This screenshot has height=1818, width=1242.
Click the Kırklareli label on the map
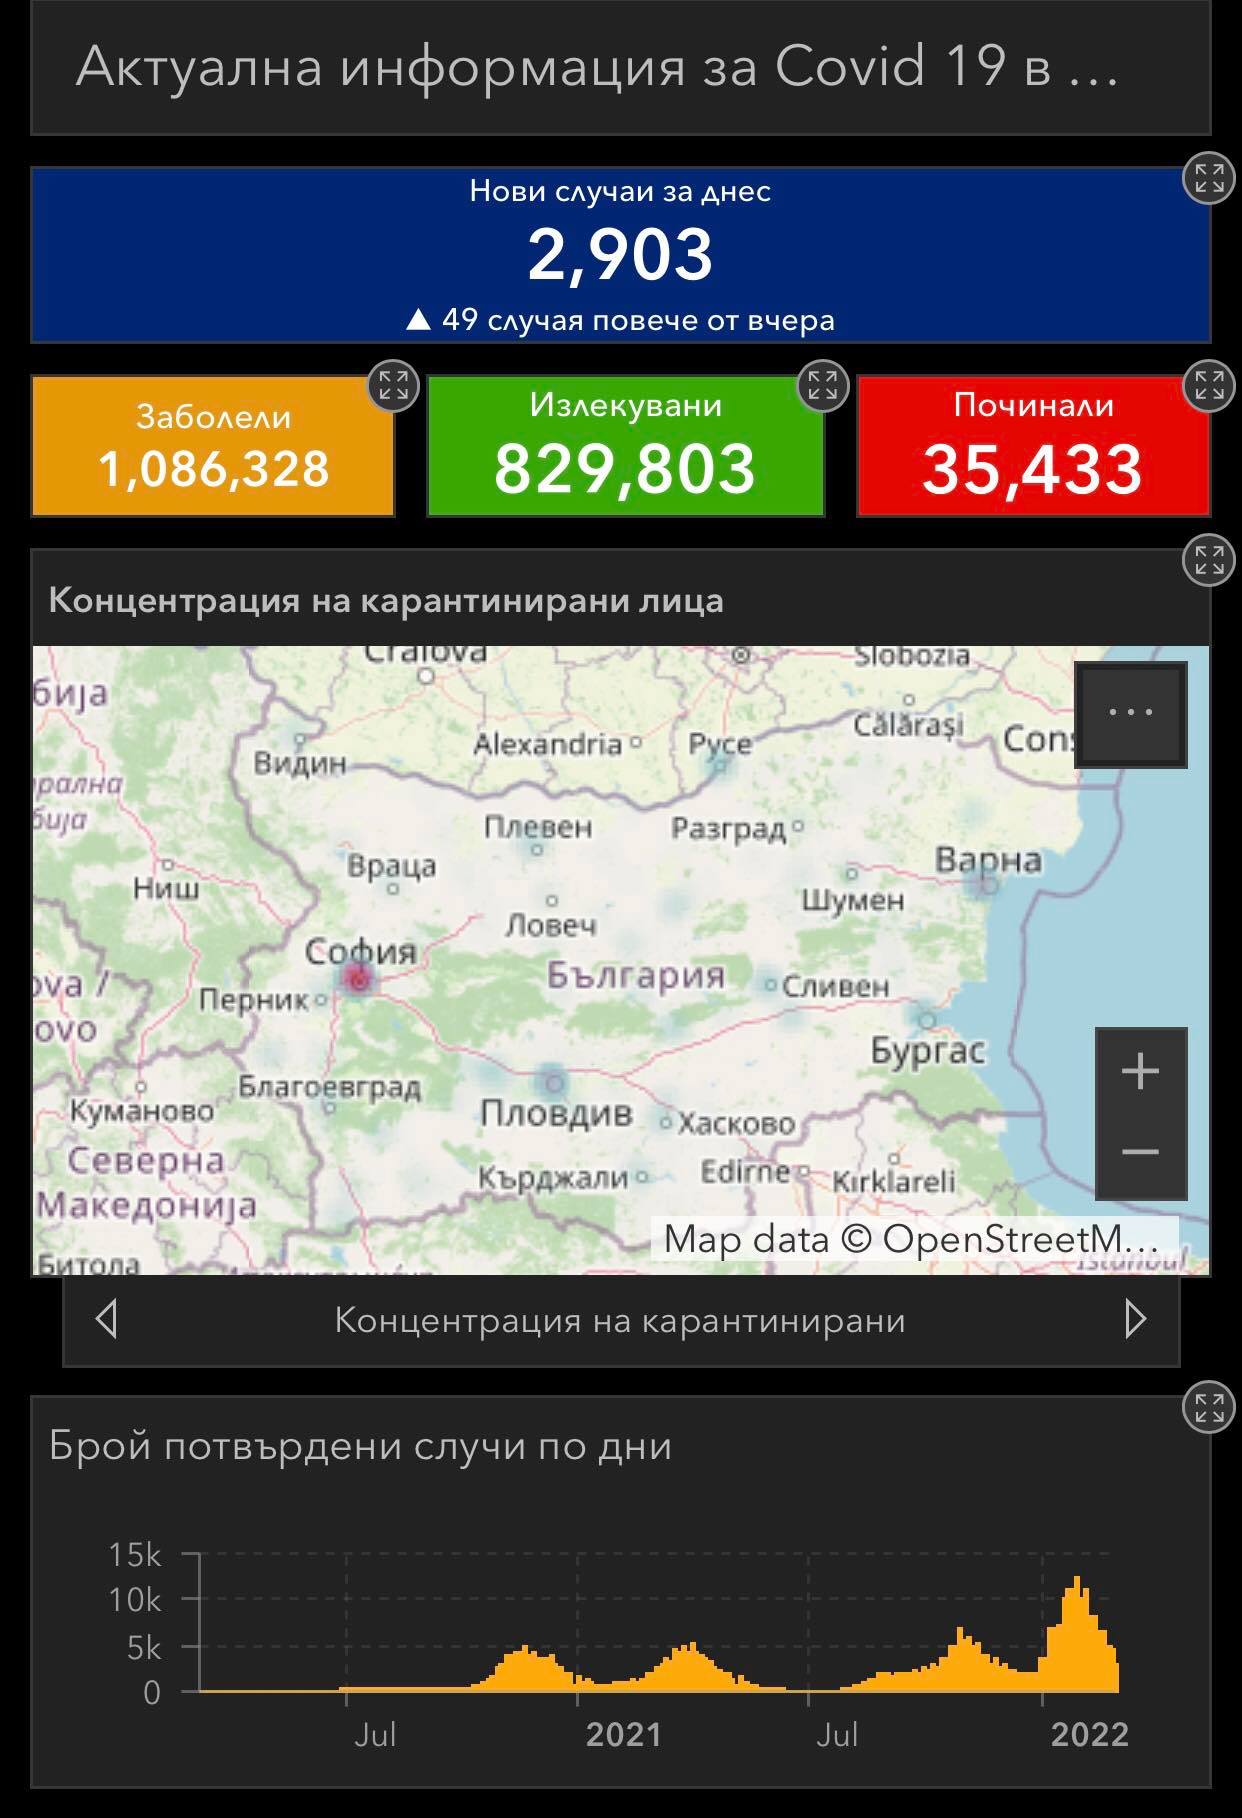pyautogui.click(x=894, y=1182)
